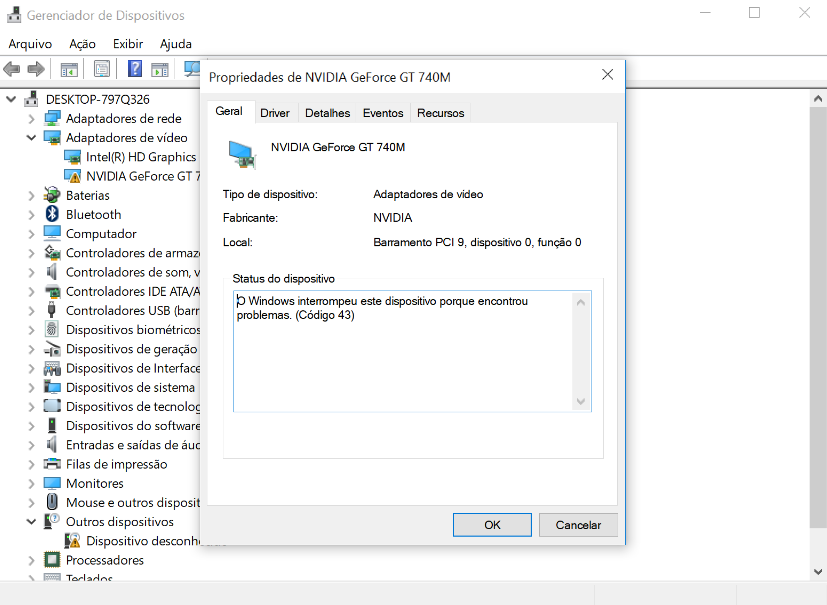The height and width of the screenshot is (605, 827).
Task: Select the 'Outros dispositivos' label
Action: pos(120,522)
